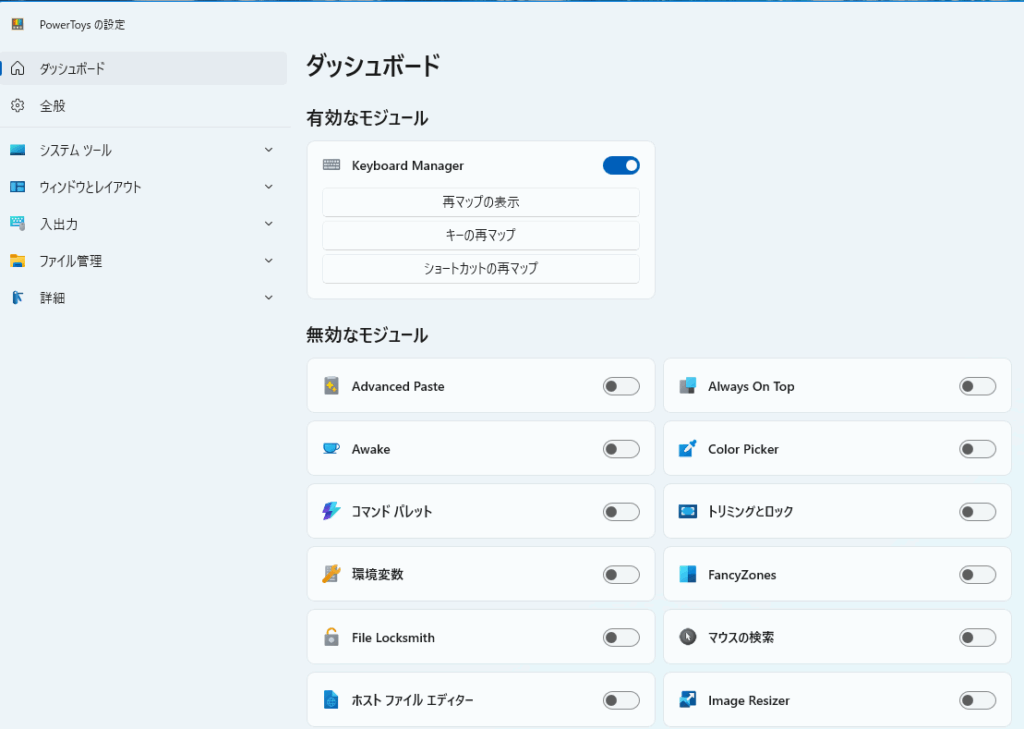Click the コマンド パレット lightning icon
The width and height of the screenshot is (1024, 729).
331,511
